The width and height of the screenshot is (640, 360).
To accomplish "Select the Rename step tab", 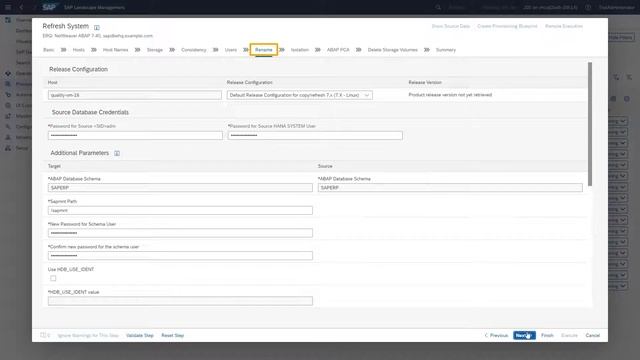I will [264, 50].
